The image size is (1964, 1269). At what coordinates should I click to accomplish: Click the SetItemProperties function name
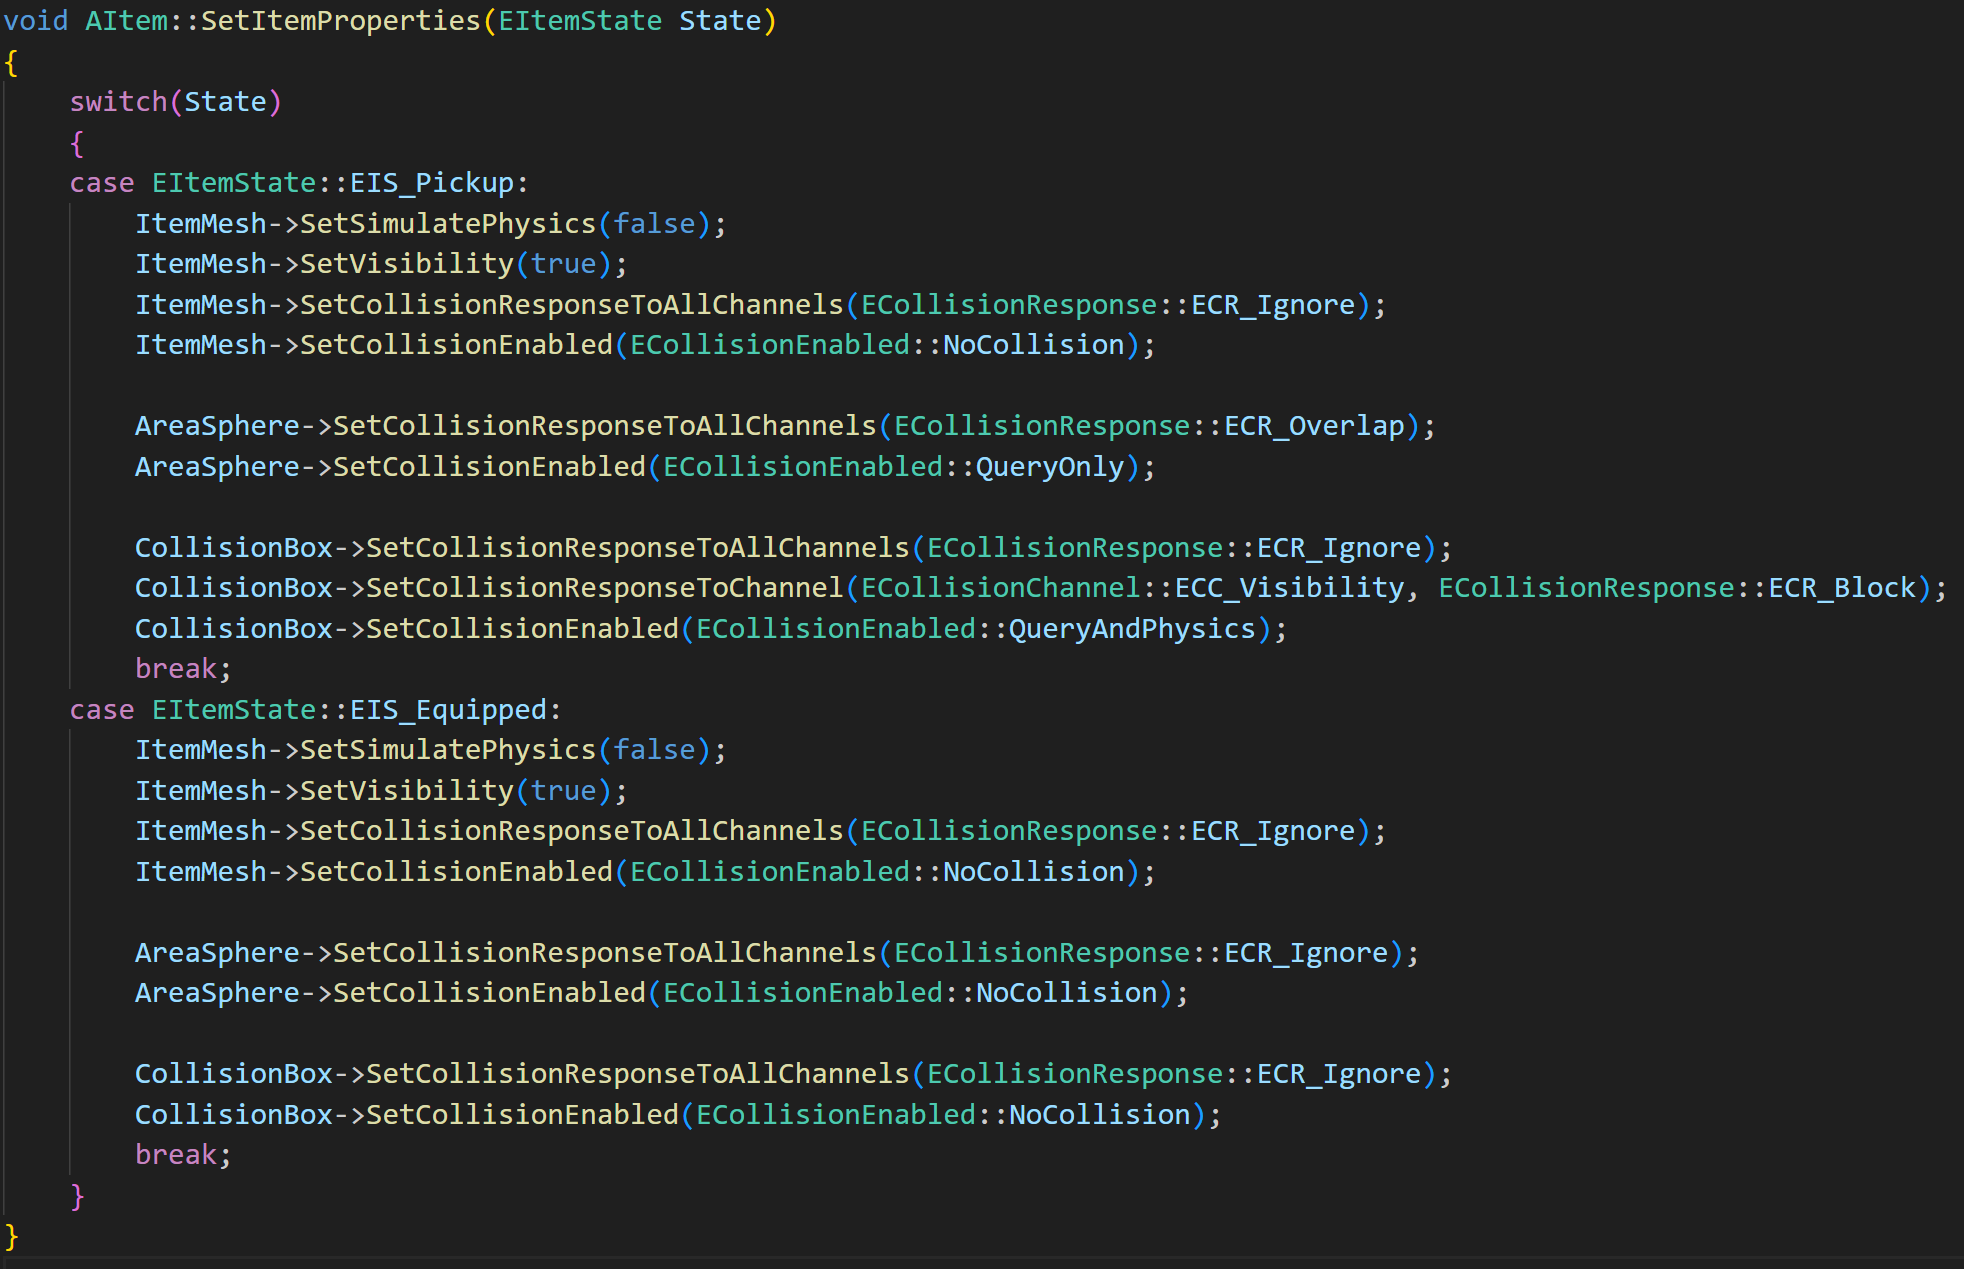[340, 21]
